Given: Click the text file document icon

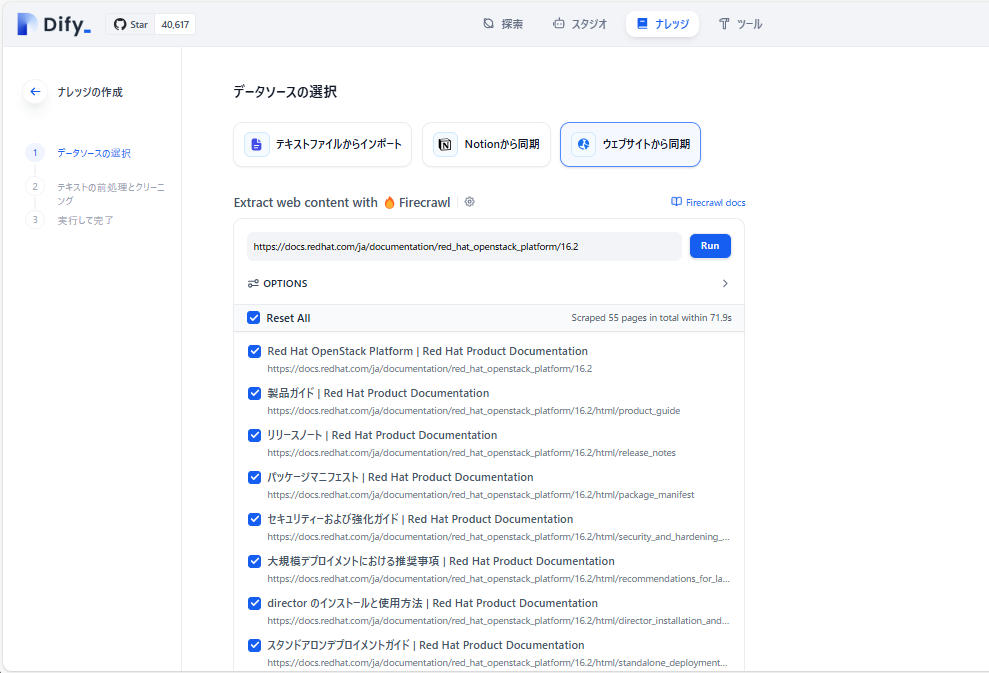Looking at the screenshot, I should (x=257, y=144).
